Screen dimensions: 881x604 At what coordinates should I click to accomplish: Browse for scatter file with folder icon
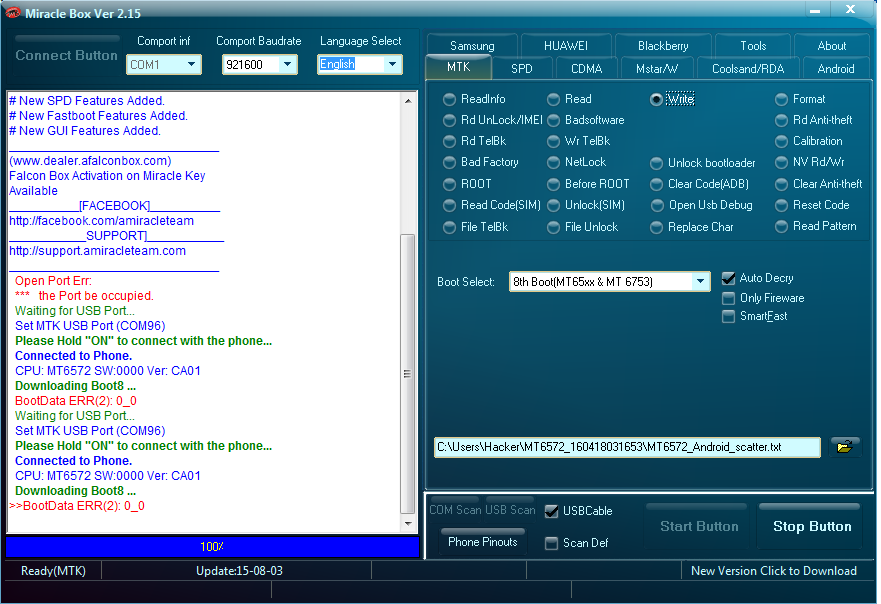[844, 447]
